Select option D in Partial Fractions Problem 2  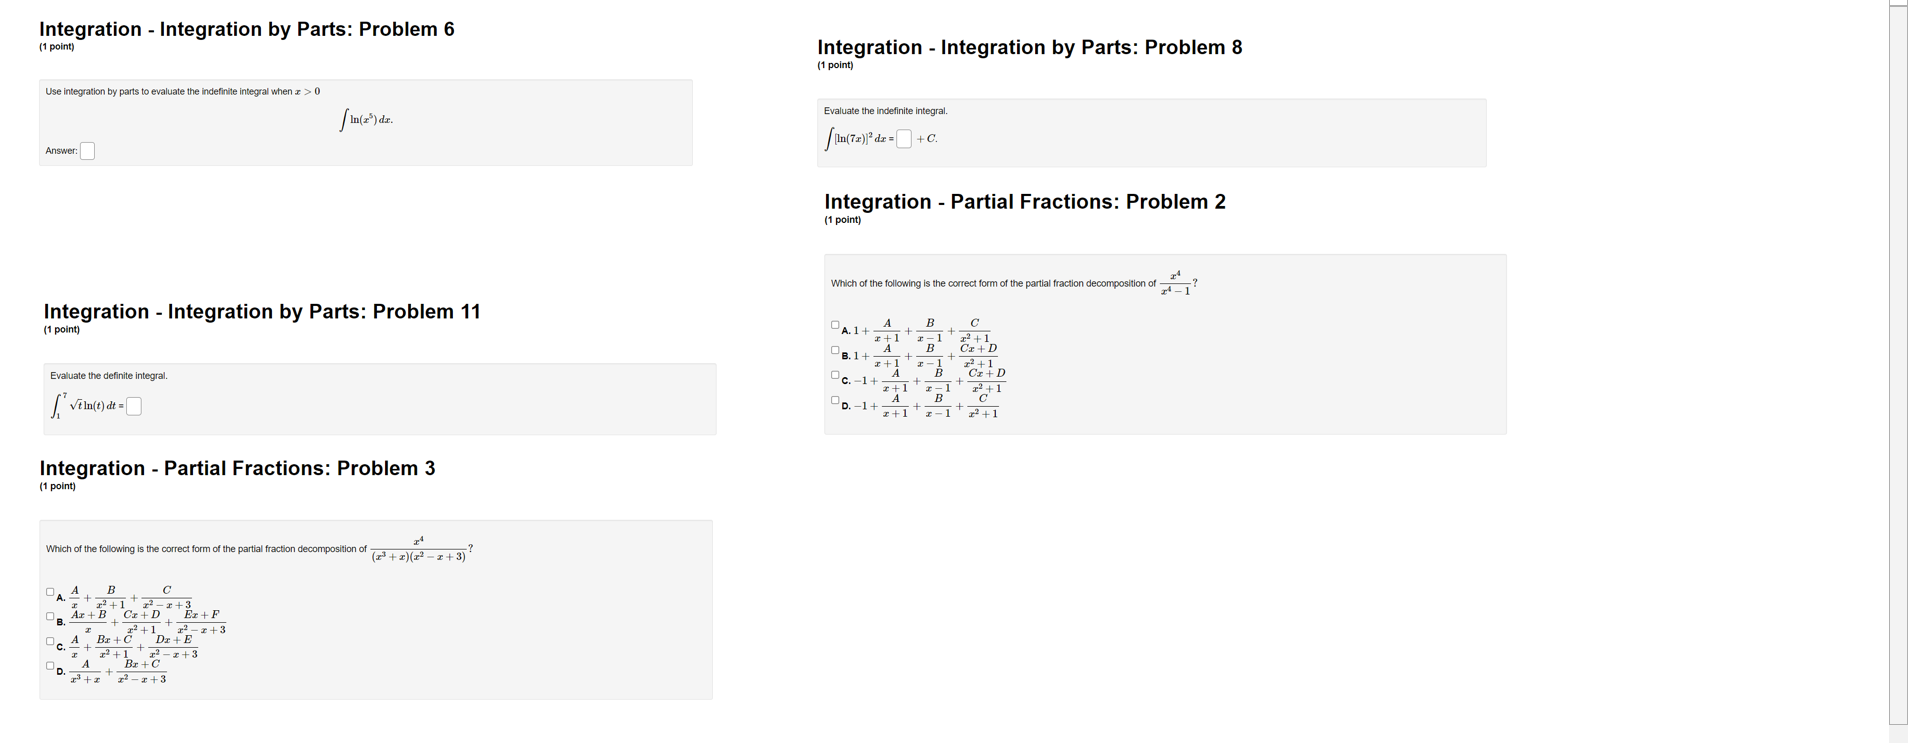[834, 400]
